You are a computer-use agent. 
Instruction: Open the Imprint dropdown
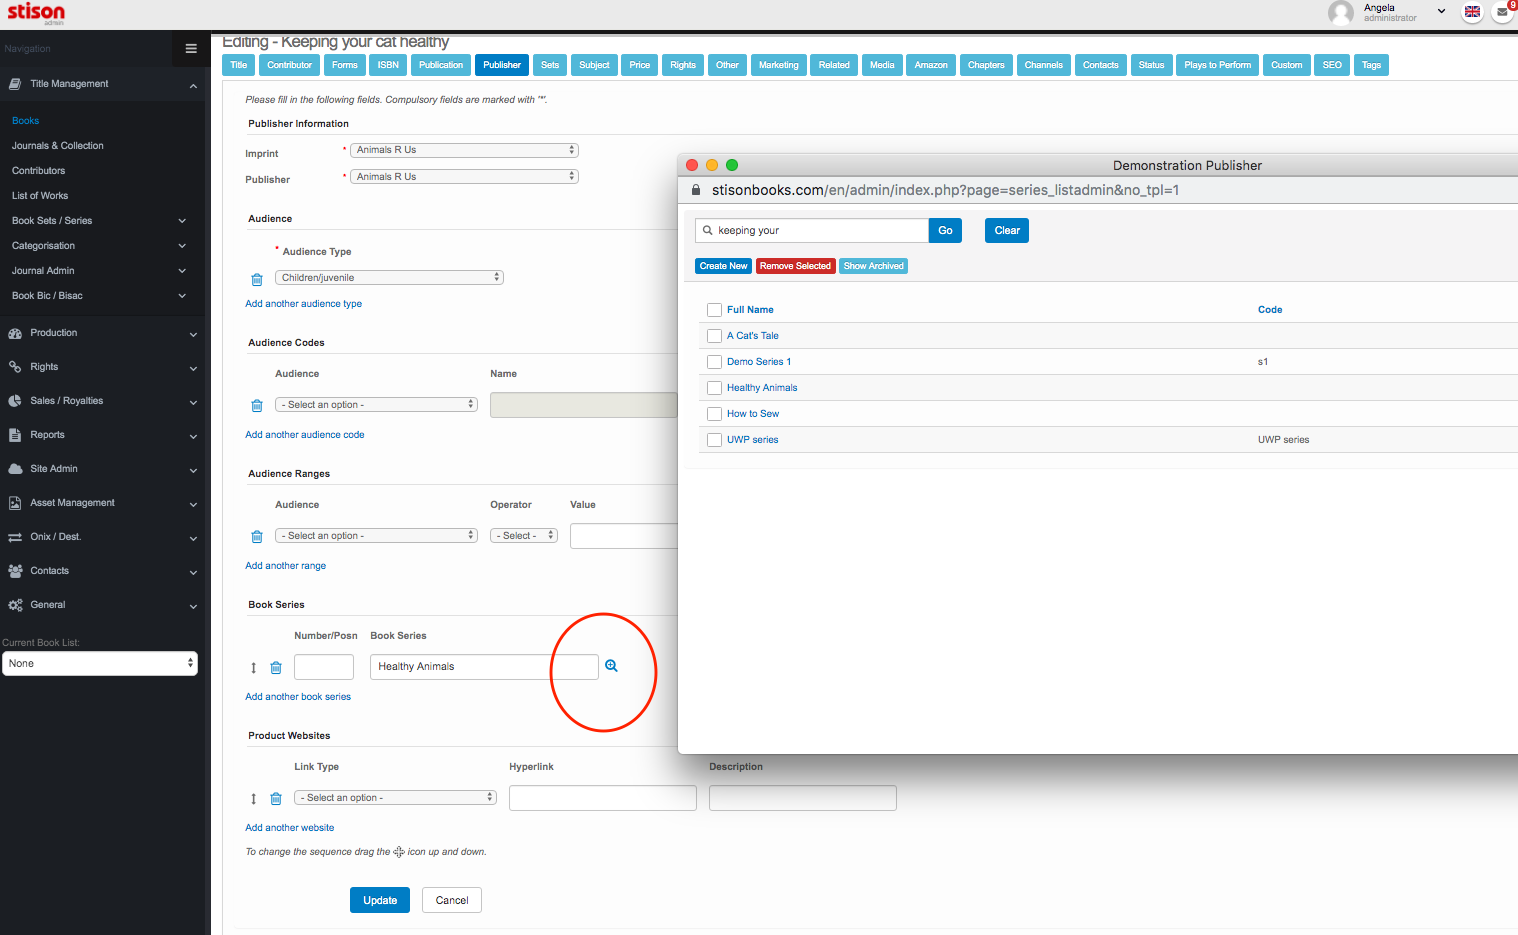pyautogui.click(x=464, y=150)
